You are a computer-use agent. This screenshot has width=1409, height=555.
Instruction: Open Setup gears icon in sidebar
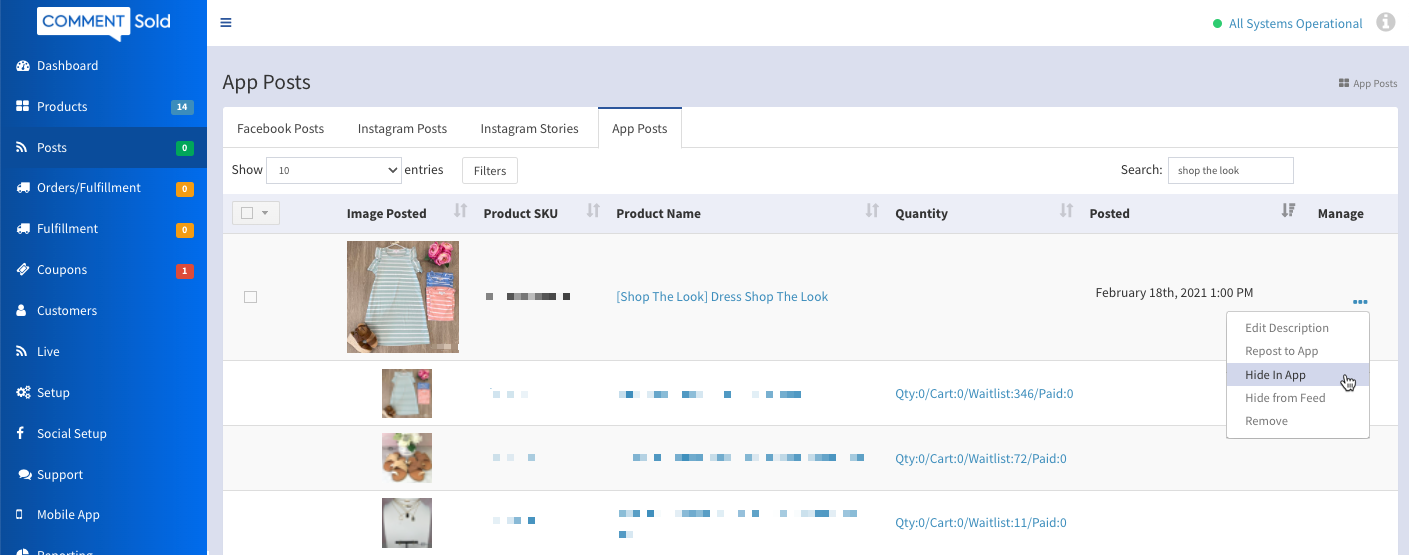22,393
